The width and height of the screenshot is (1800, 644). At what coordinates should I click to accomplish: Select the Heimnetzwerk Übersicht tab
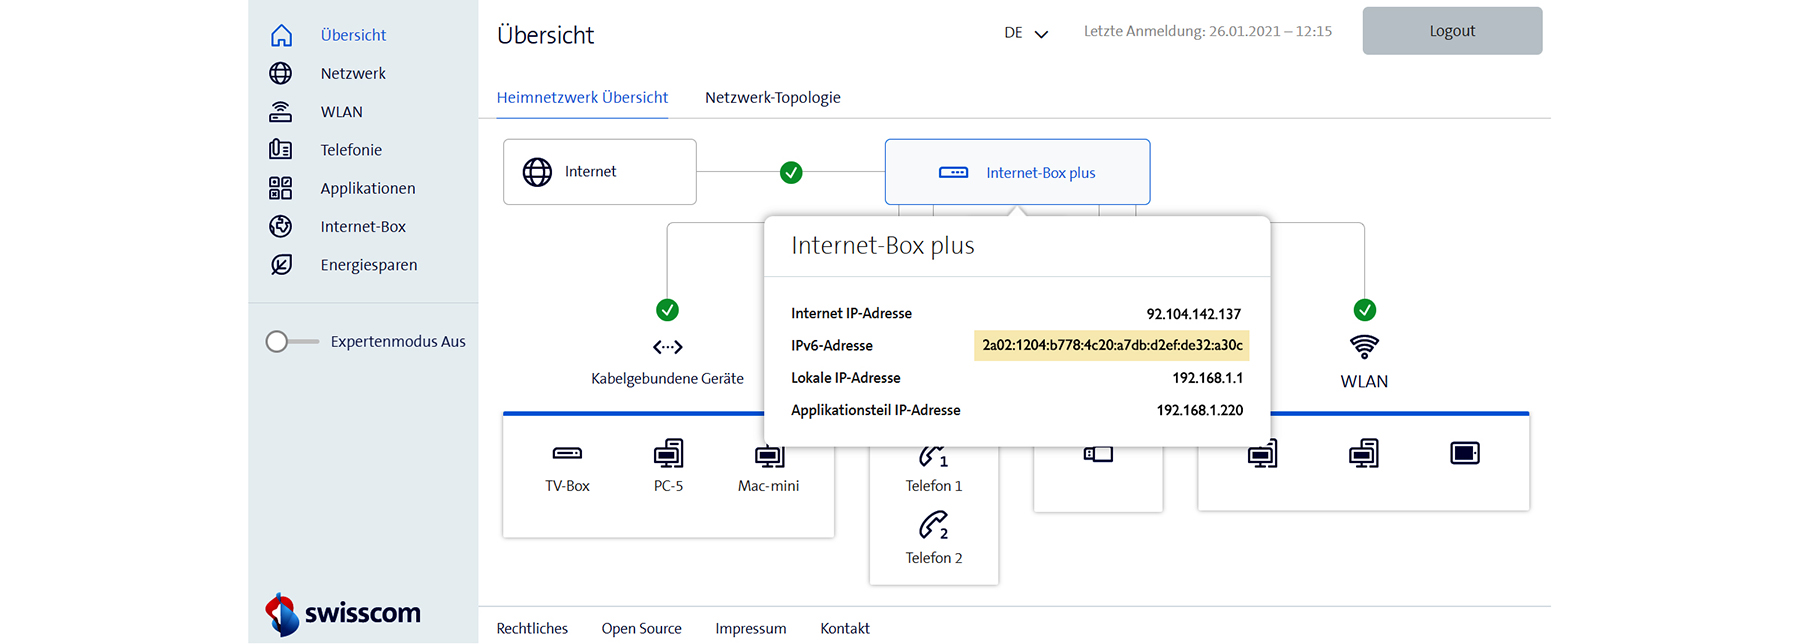[x=582, y=97]
